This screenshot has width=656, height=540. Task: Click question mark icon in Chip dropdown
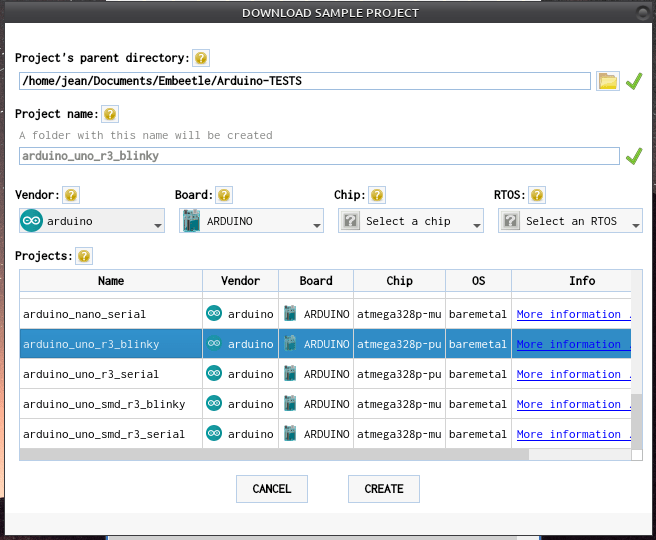coord(351,220)
